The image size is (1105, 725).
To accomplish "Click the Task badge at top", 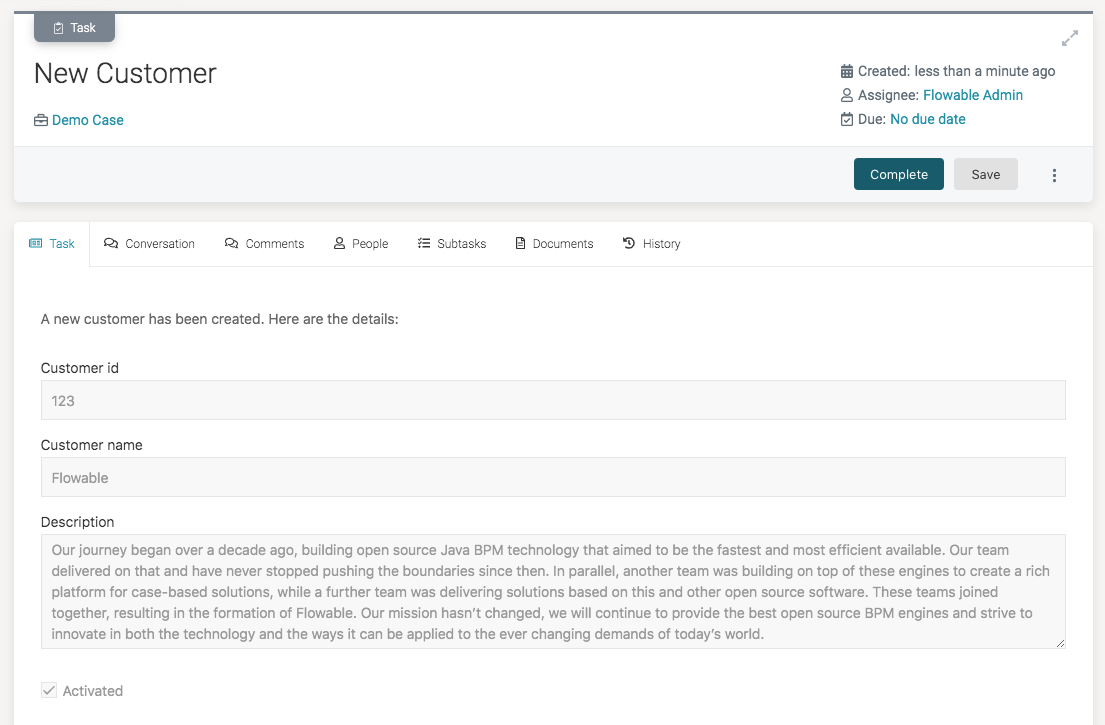I will pos(75,28).
